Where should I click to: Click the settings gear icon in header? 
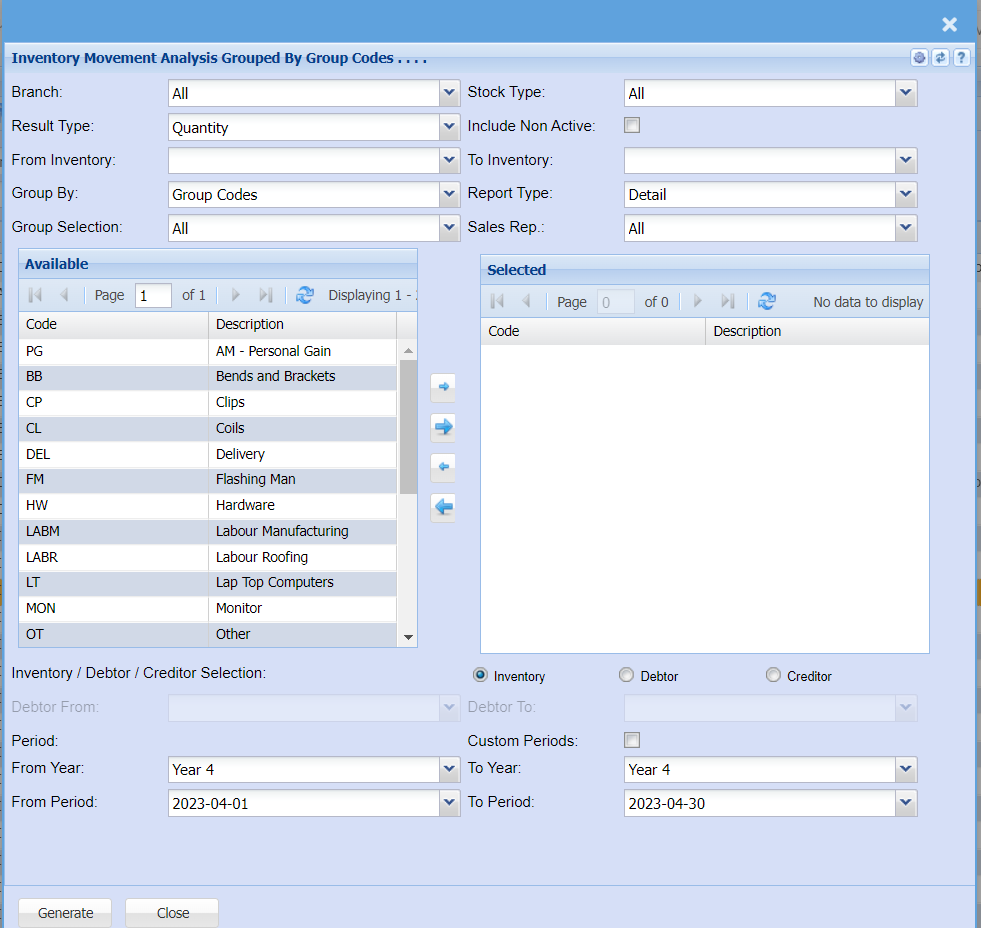(x=919, y=58)
